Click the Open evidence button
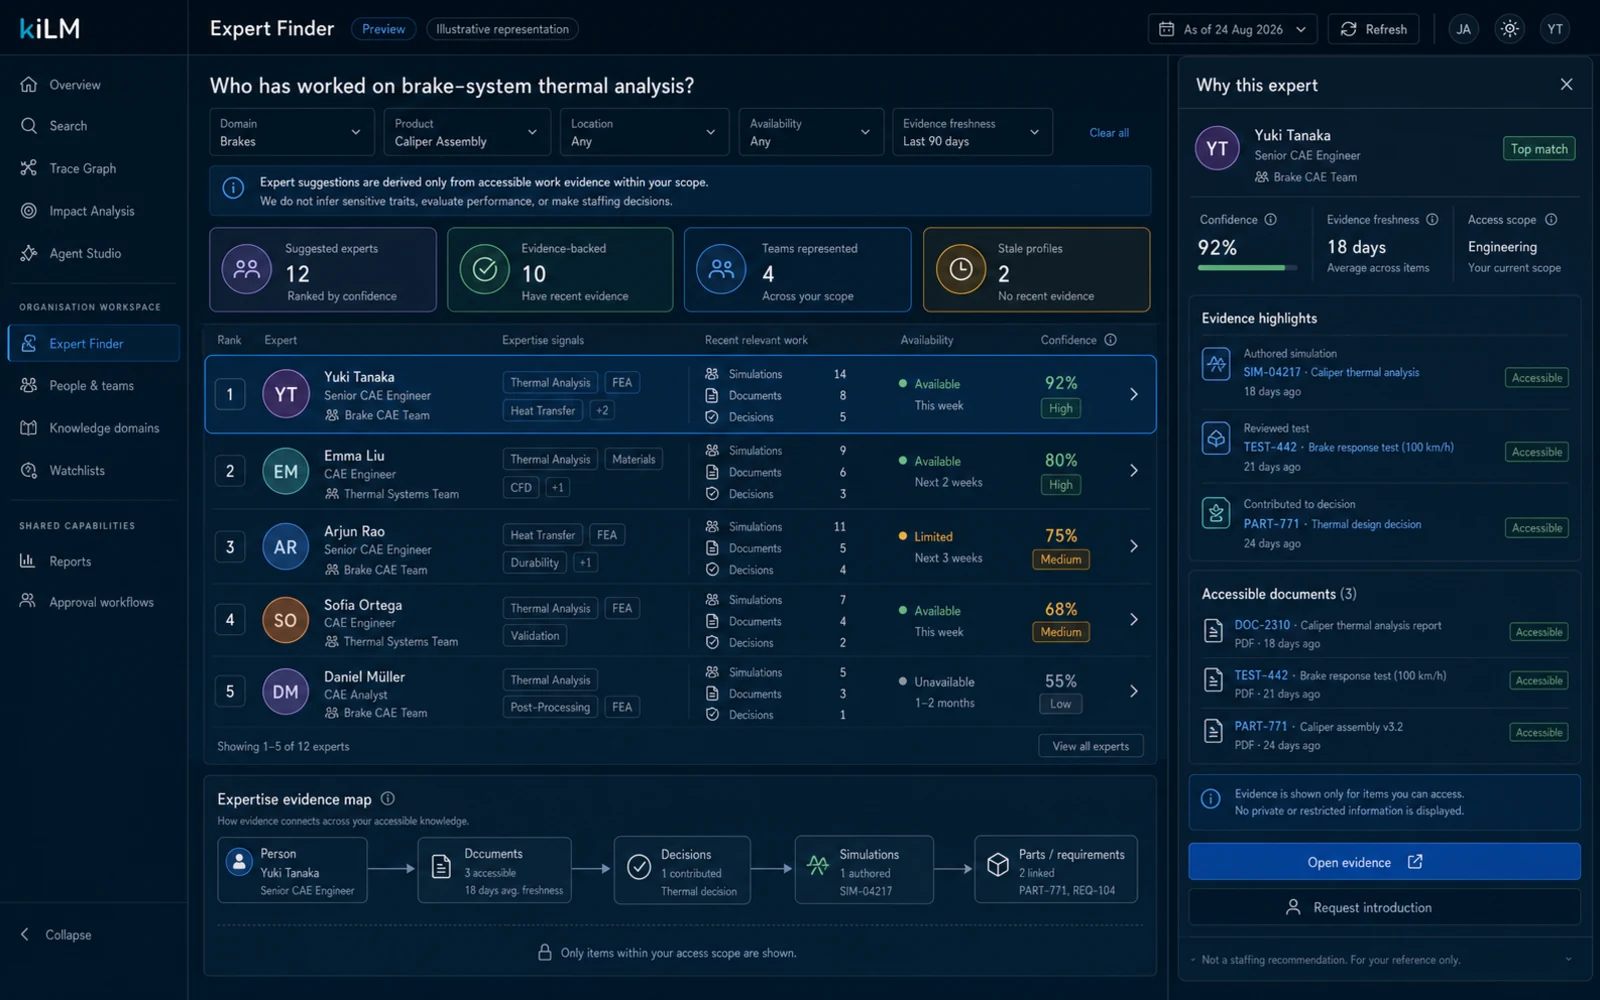This screenshot has width=1600, height=1000. 1384,862
